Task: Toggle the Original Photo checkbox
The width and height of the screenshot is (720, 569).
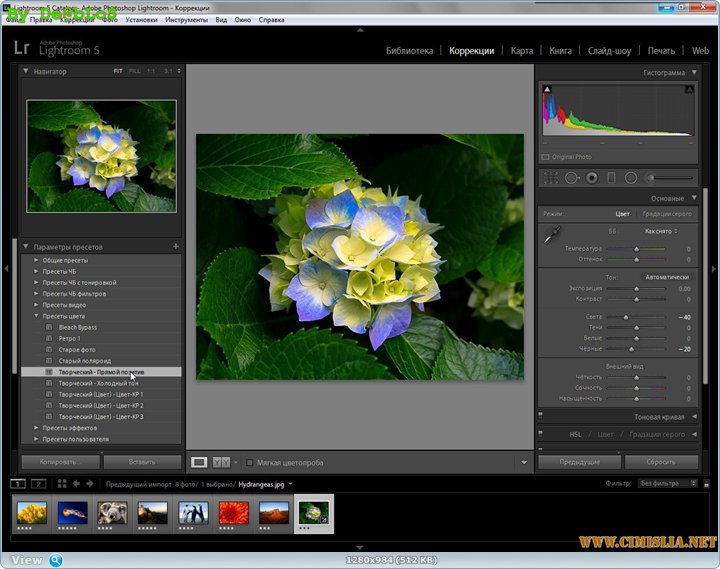Action: click(546, 157)
